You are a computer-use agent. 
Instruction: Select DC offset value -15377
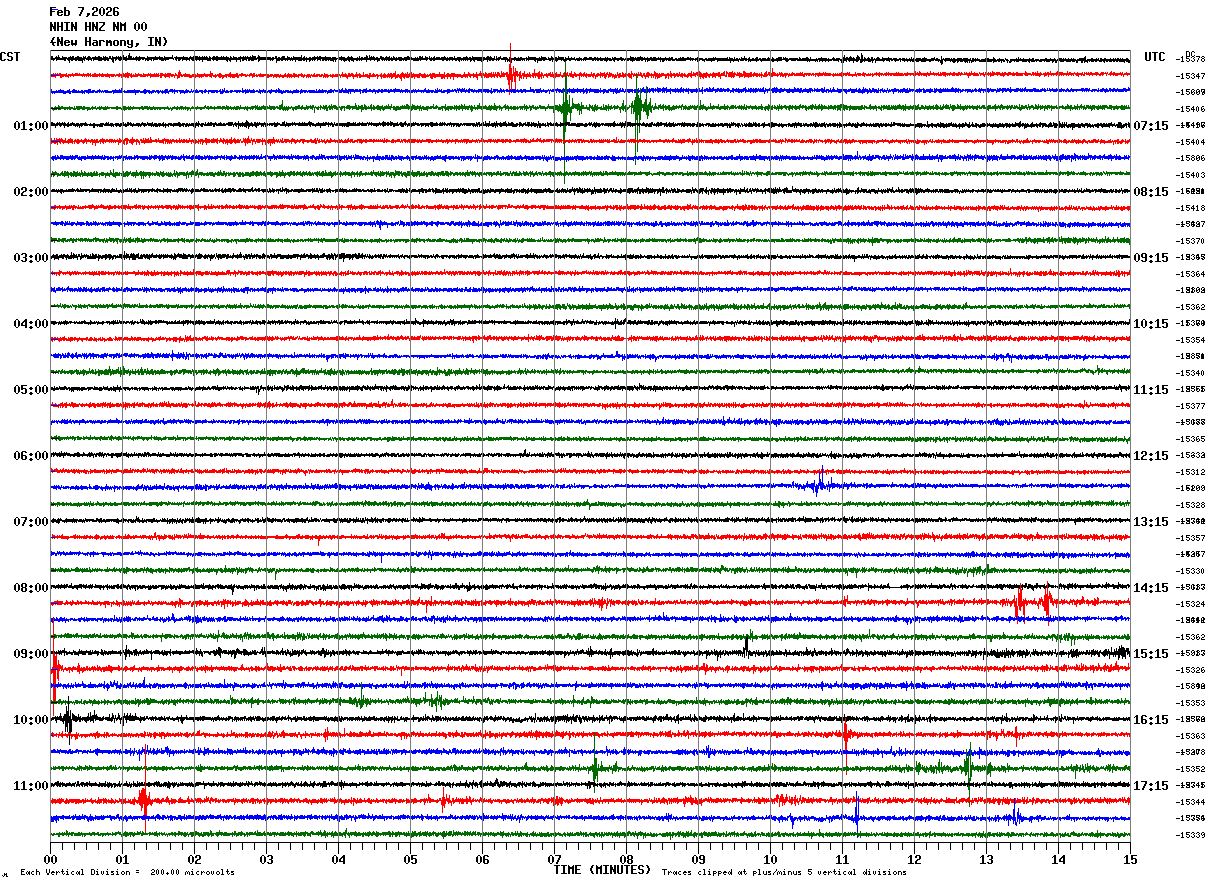1191,406
